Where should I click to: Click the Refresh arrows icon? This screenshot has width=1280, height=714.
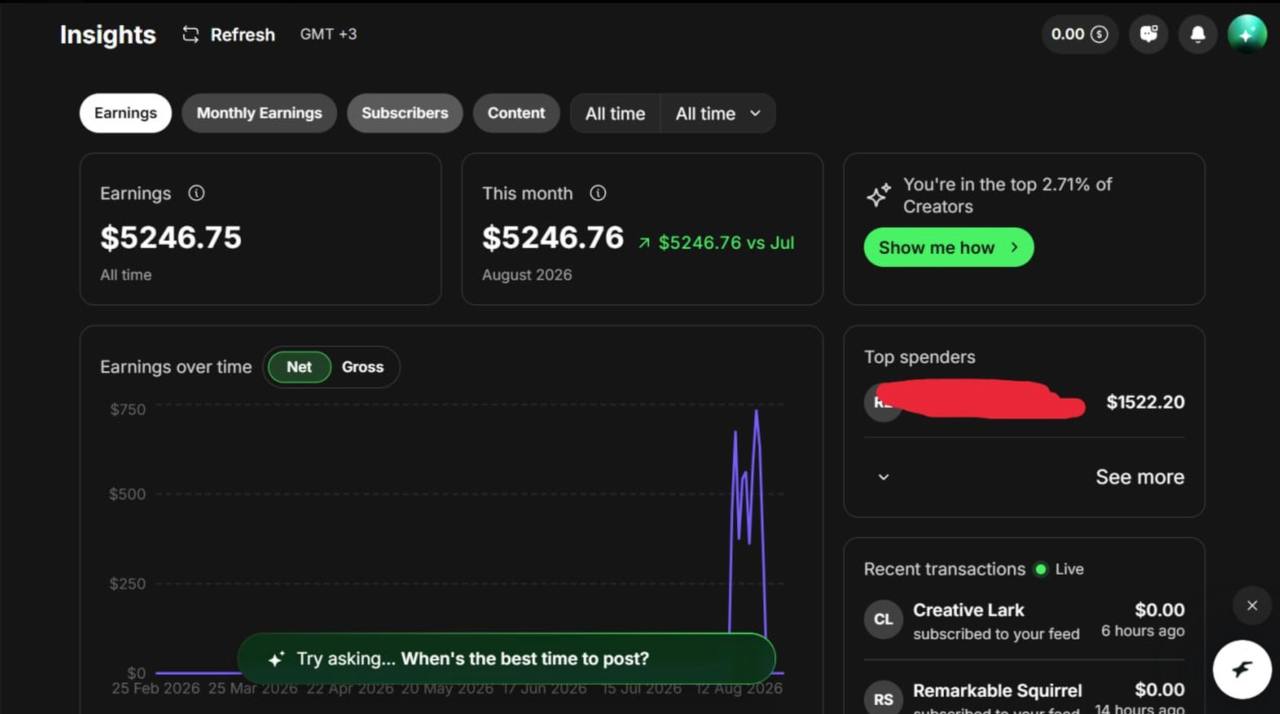190,34
